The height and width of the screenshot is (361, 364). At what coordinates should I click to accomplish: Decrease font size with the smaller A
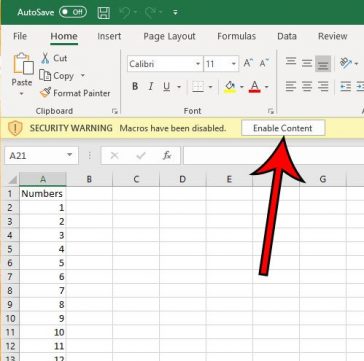coord(264,63)
